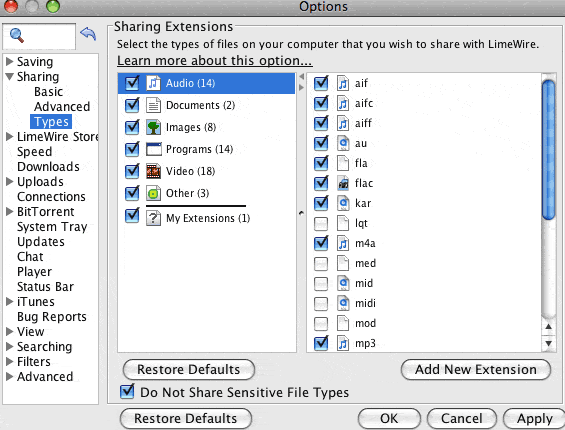Click the options search field
The width and height of the screenshot is (565, 430).
point(39,36)
